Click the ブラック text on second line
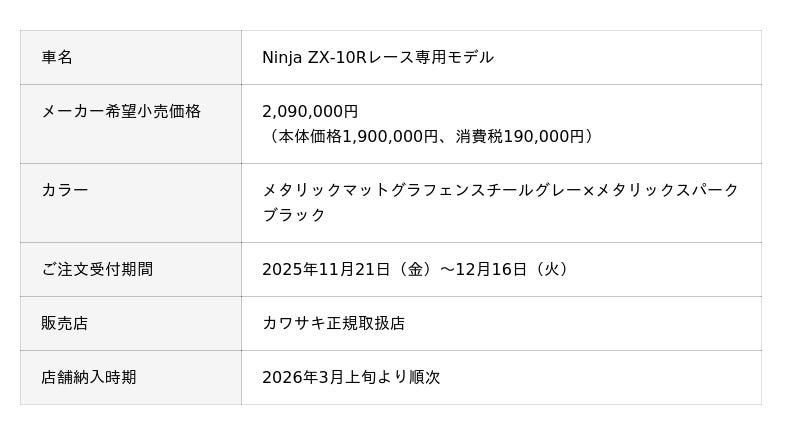 coord(294,215)
